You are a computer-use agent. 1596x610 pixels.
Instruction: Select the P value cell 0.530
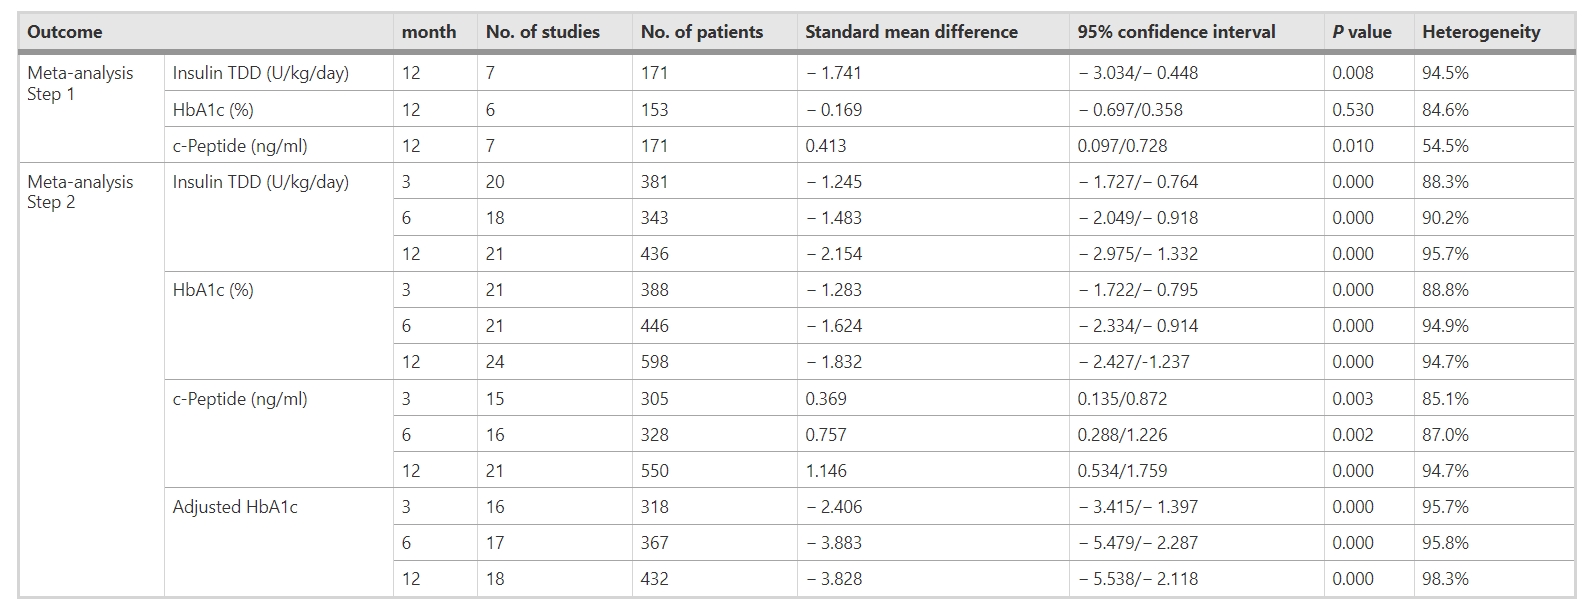[x=1352, y=110]
